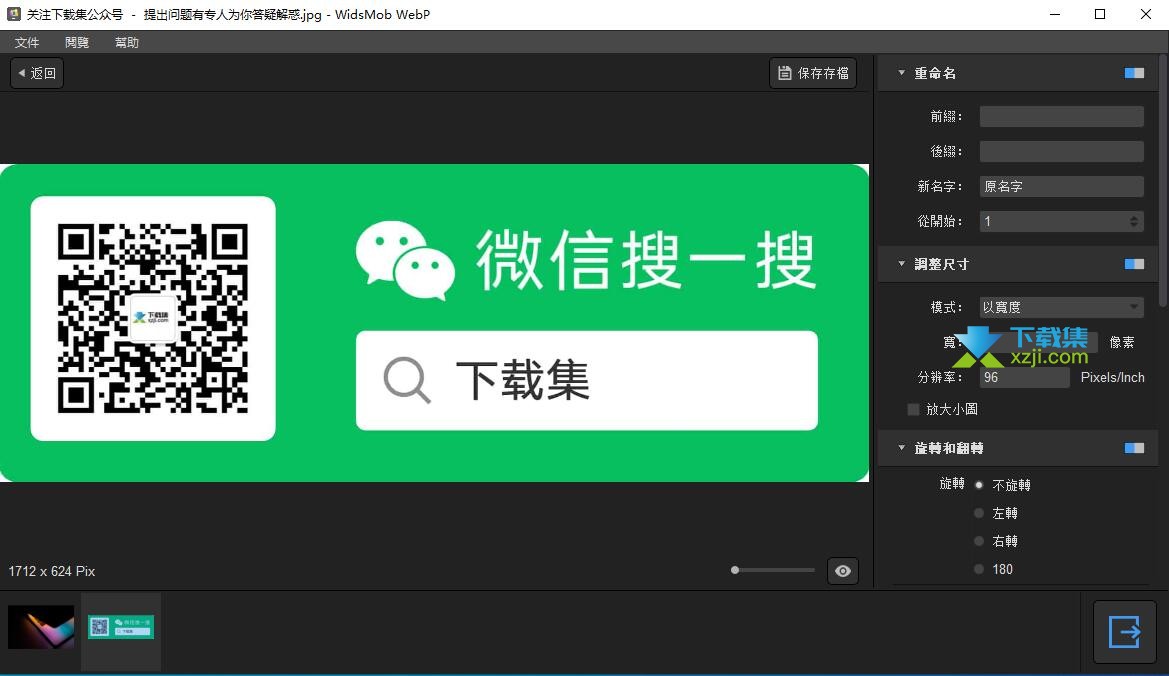Click the 前綴 input field
This screenshot has height=676, width=1169.
pyautogui.click(x=1062, y=116)
